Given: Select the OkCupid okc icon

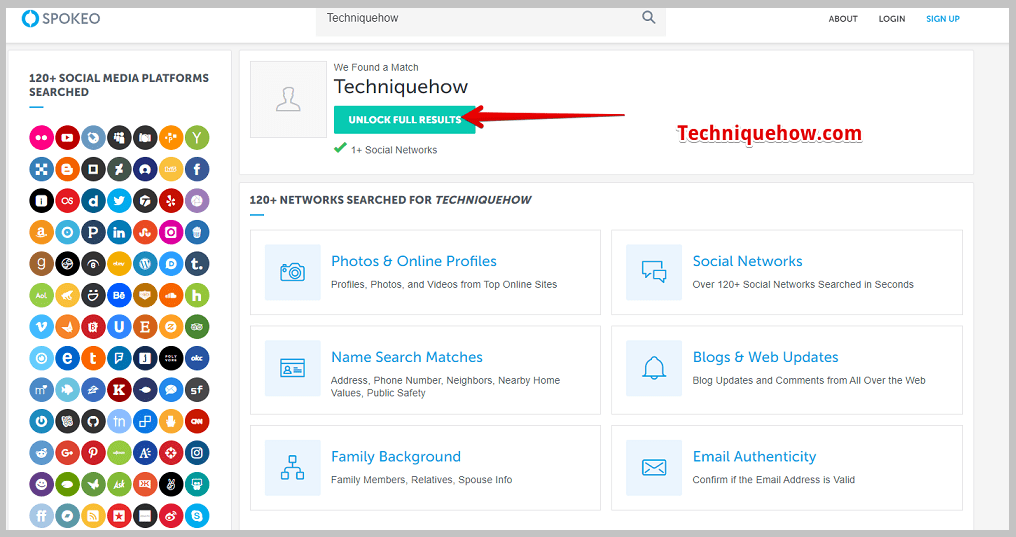Looking at the screenshot, I should coord(197,358).
